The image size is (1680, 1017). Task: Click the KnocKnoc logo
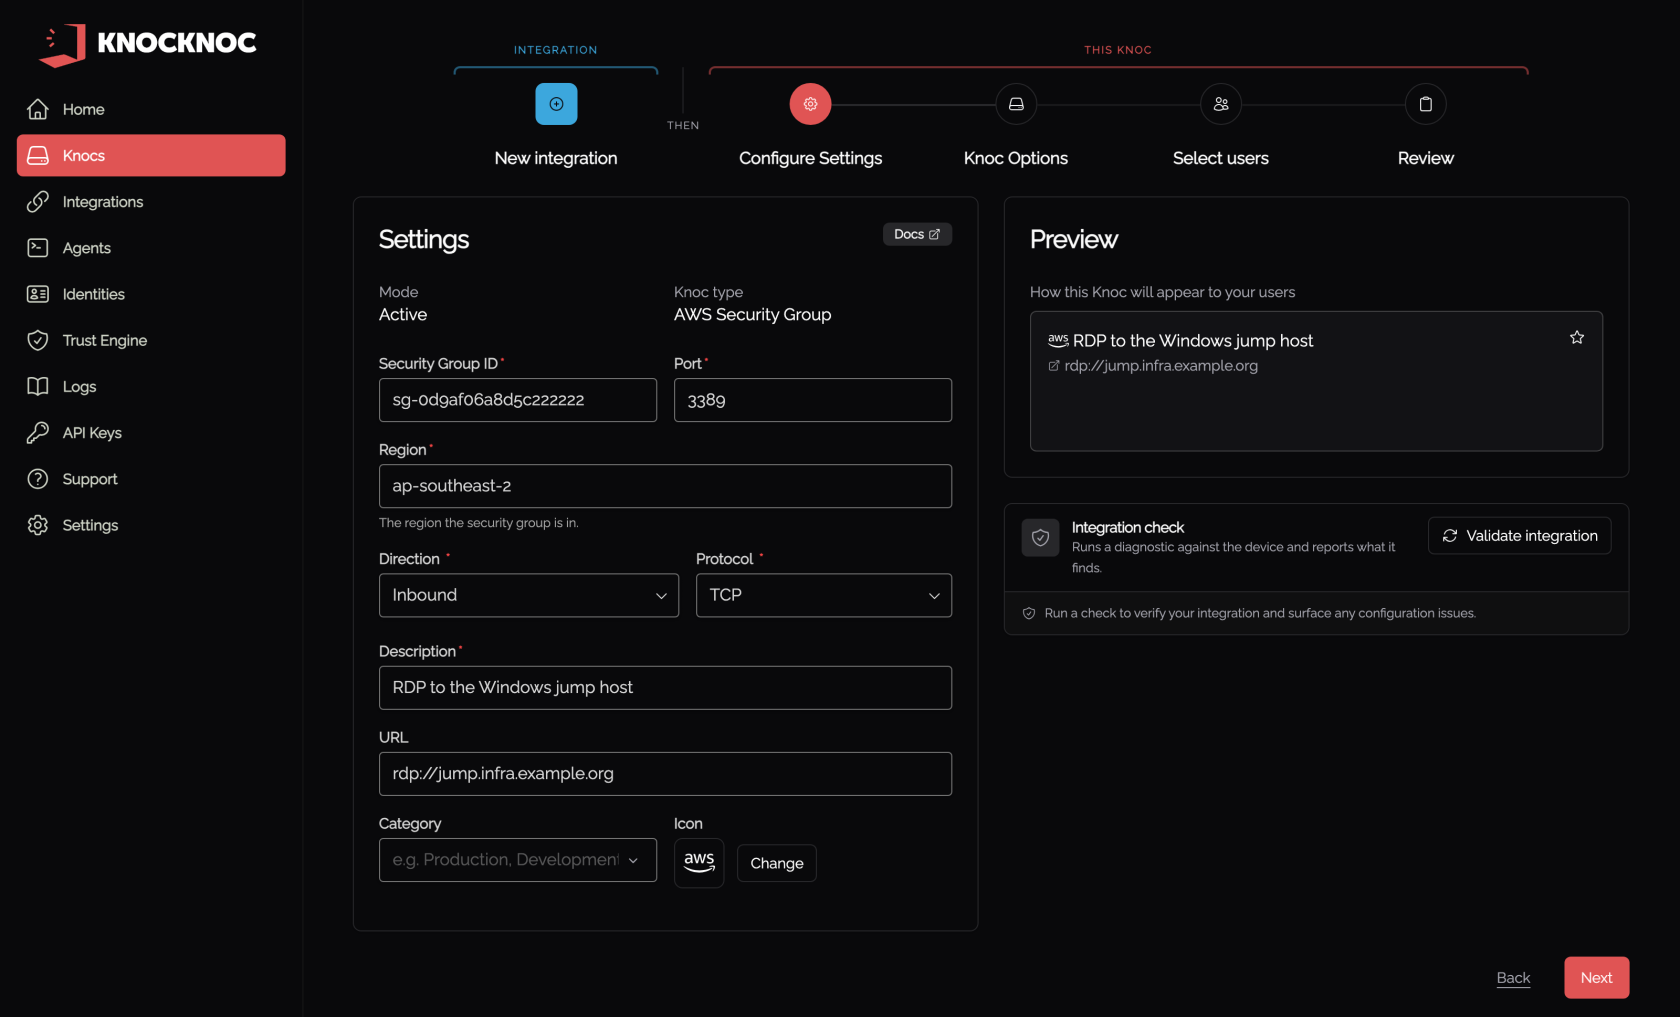point(148,44)
